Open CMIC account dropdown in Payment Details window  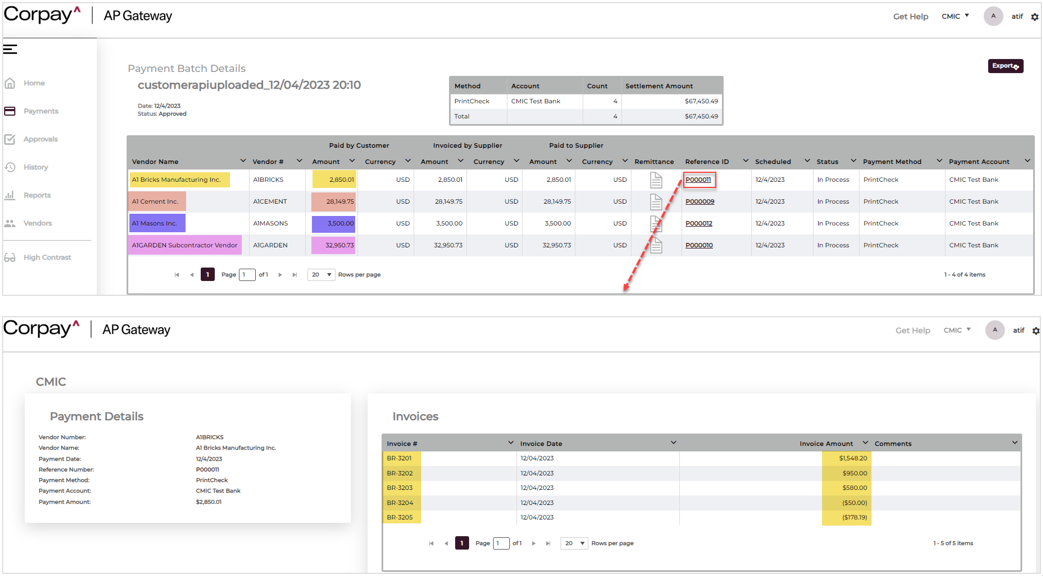tap(957, 331)
